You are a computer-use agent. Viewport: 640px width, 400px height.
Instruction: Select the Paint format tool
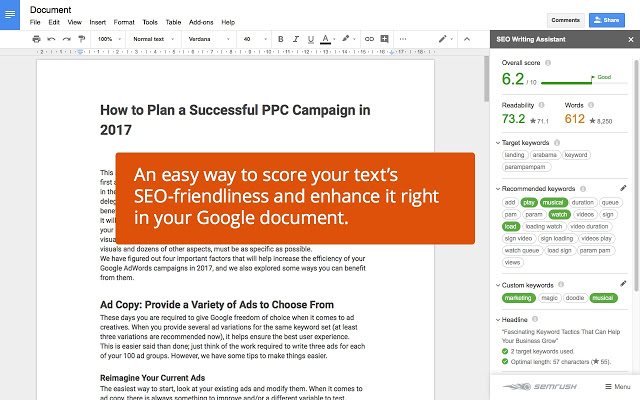coord(82,39)
